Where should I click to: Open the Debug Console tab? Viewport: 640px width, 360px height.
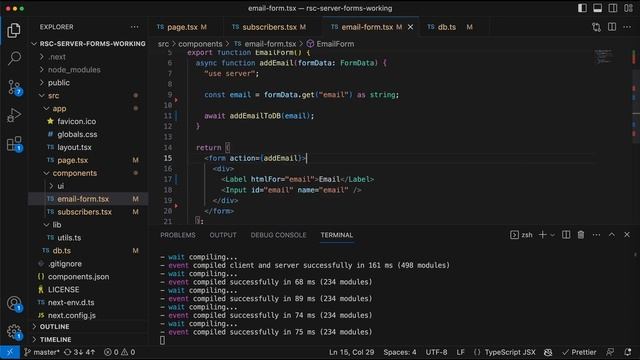point(278,235)
